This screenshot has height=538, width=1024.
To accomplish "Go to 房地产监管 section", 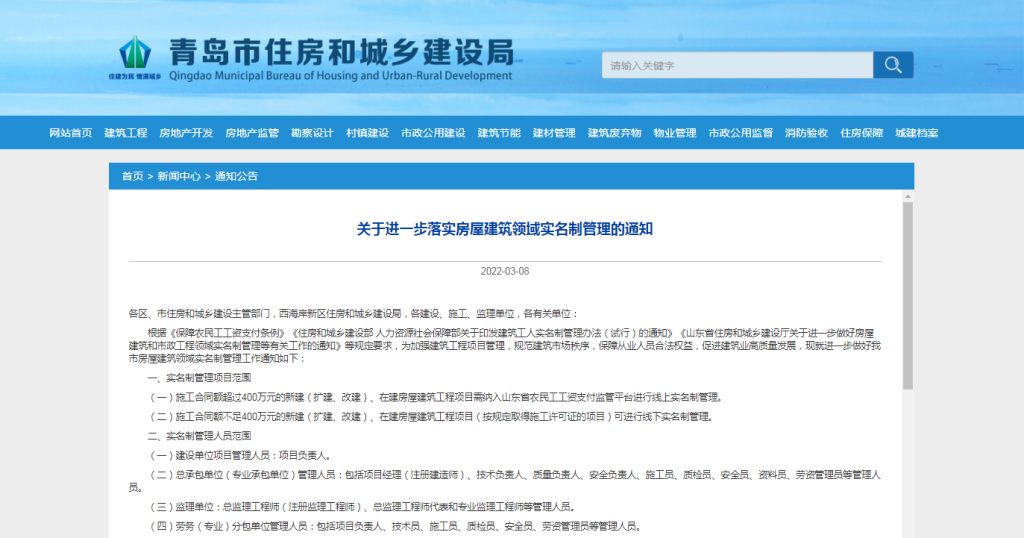I will [252, 133].
